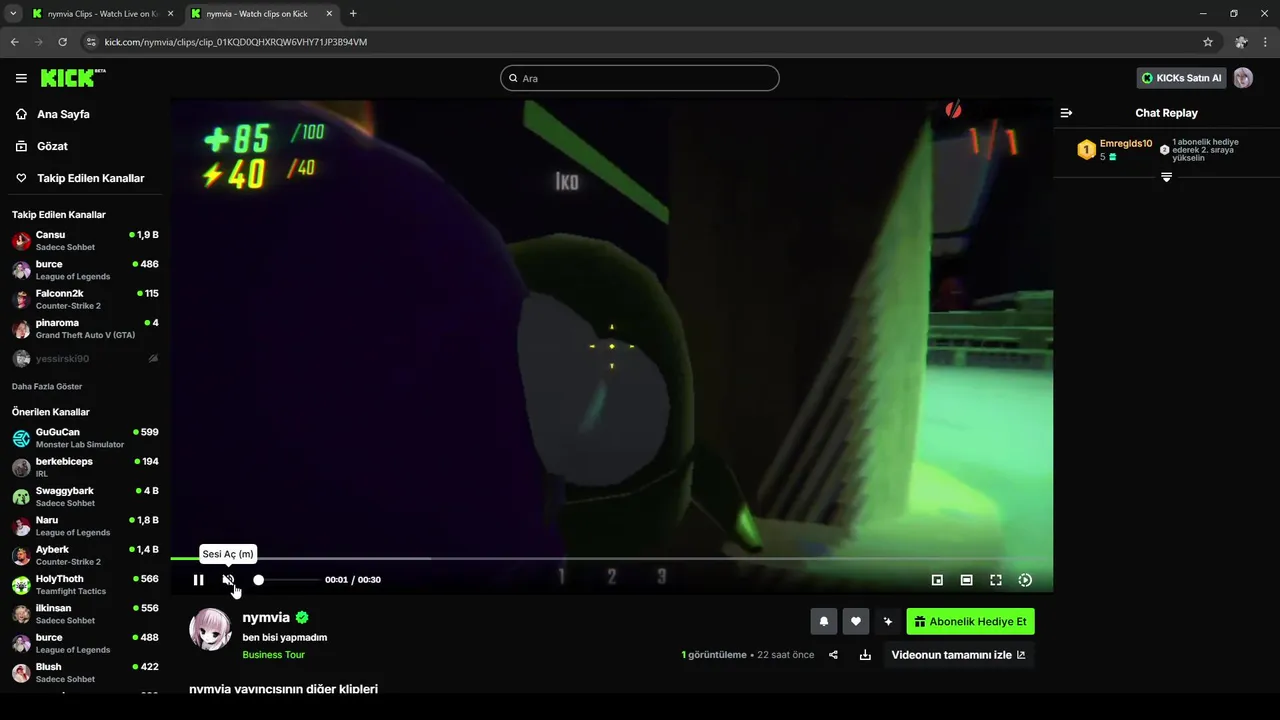
Task: Click the nymvia channel name
Action: click(x=266, y=618)
